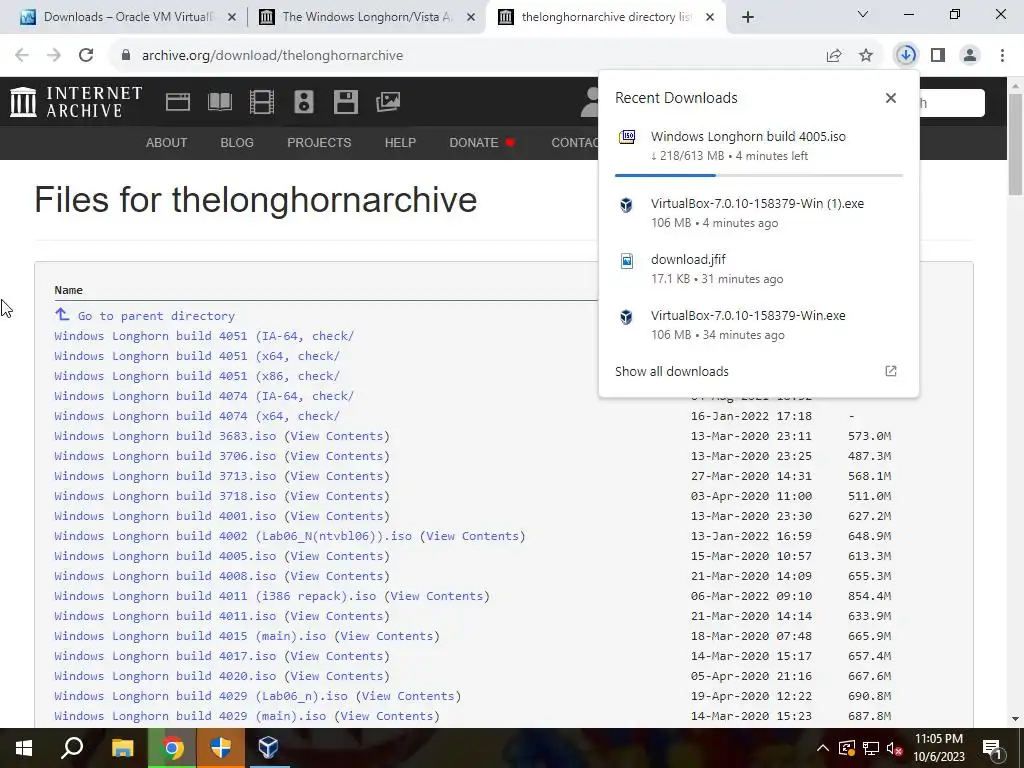Image resolution: width=1024 pixels, height=768 pixels.
Task: Open a new tab
Action: [748, 18]
